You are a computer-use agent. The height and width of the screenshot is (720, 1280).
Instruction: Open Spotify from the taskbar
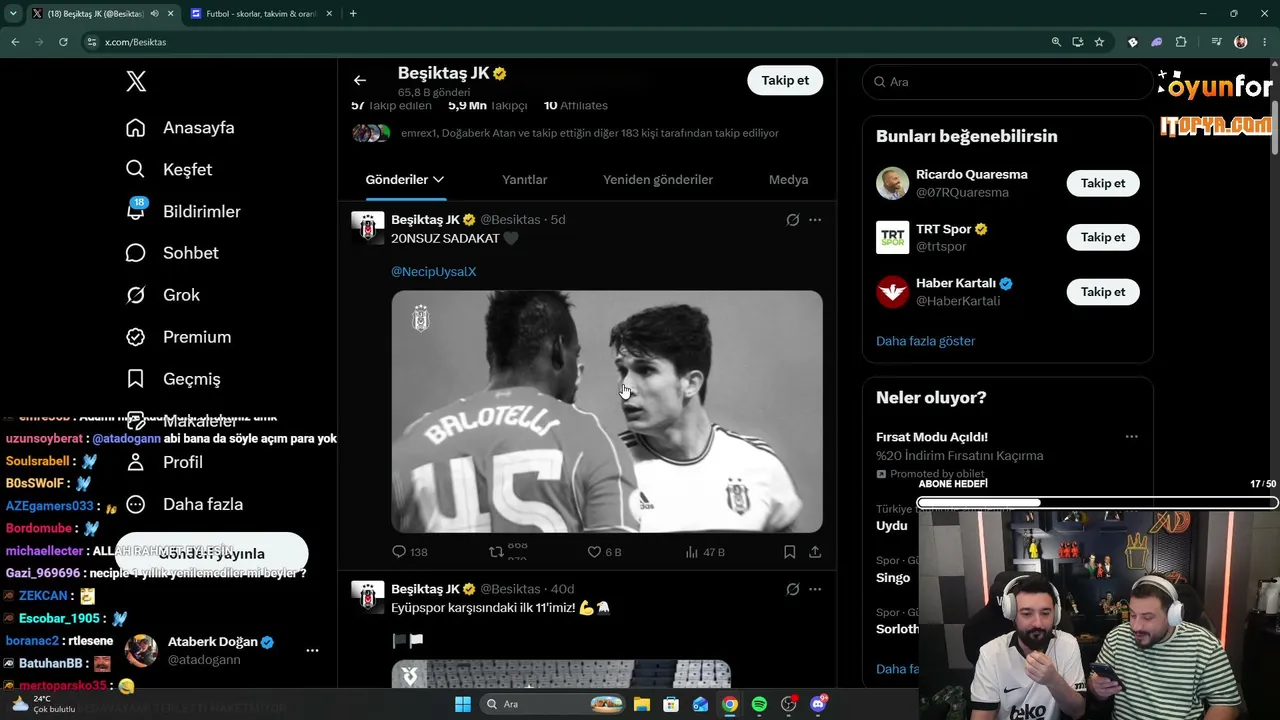coord(759,704)
